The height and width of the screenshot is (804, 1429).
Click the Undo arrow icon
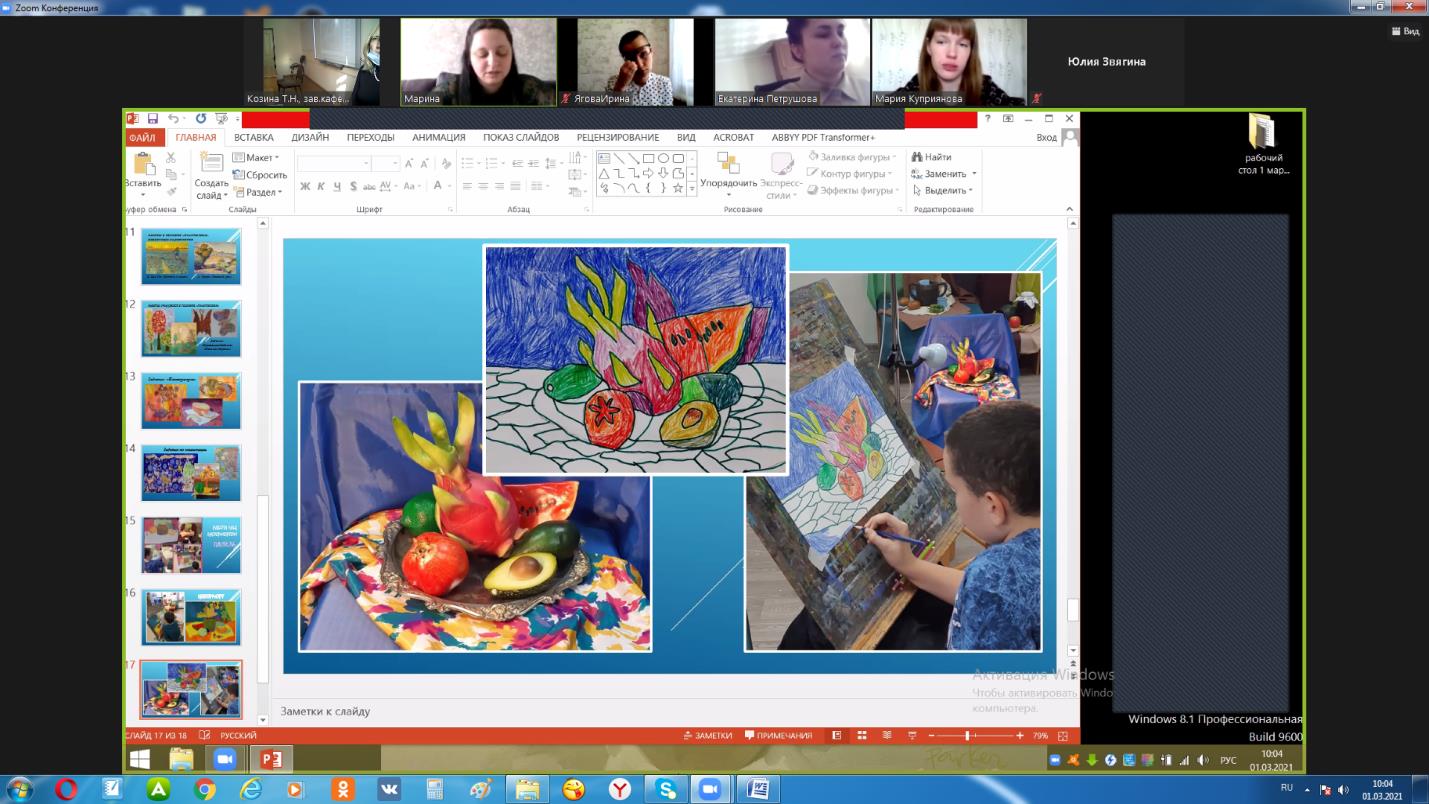click(172, 119)
